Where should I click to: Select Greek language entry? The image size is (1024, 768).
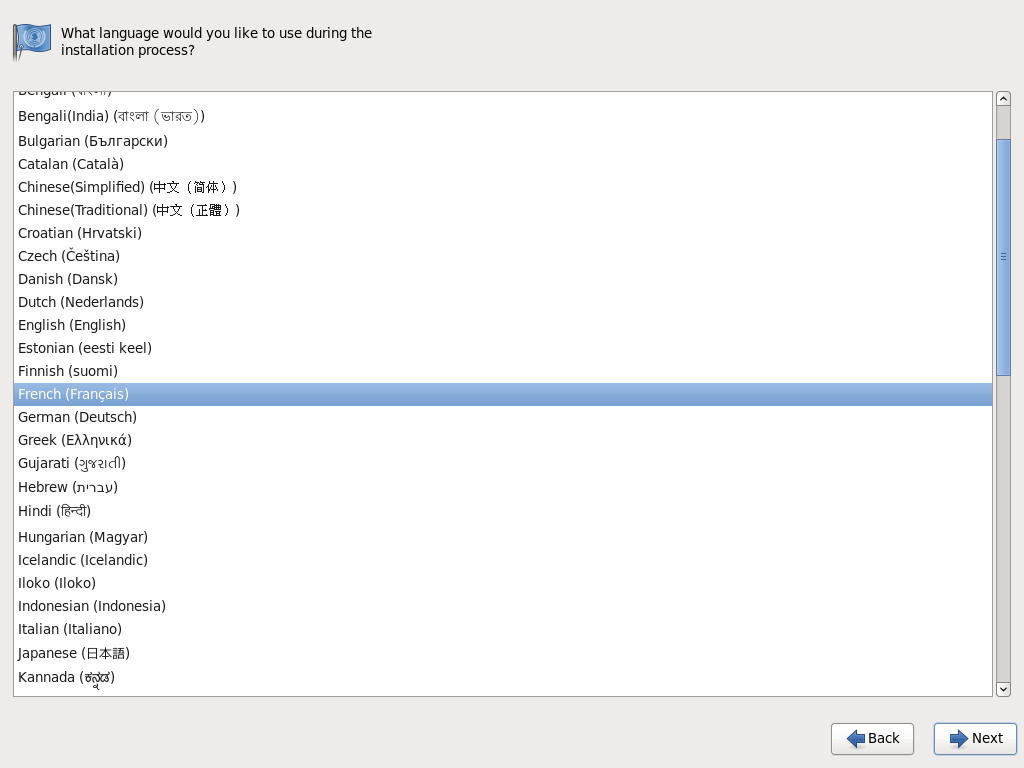[x=75, y=440]
